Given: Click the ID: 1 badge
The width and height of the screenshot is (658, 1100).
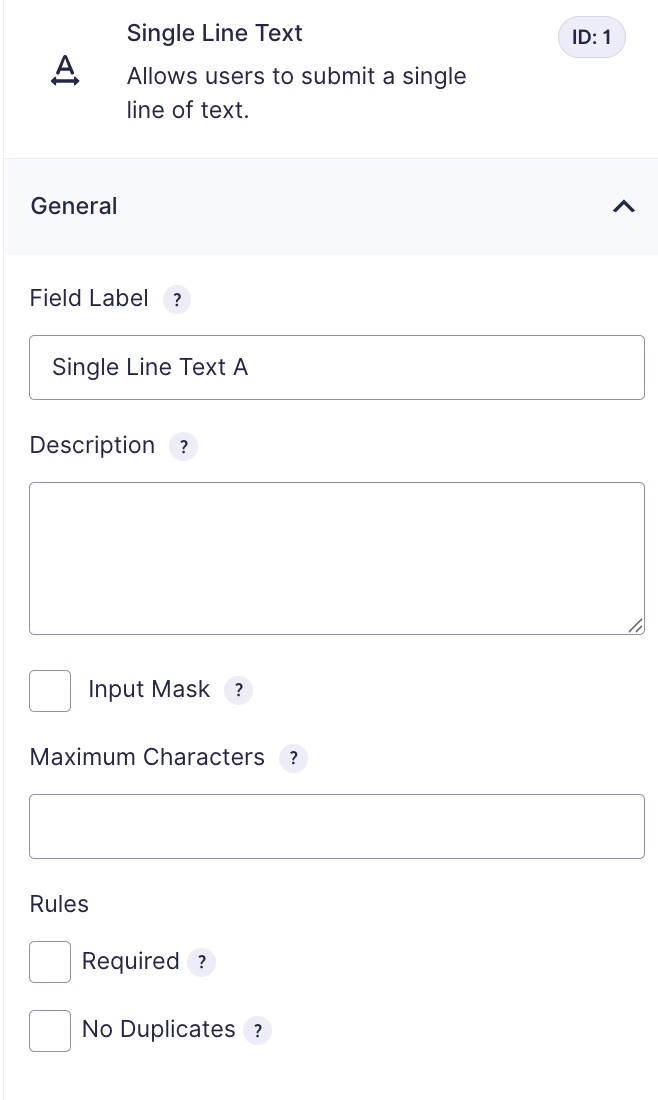Looking at the screenshot, I should pyautogui.click(x=591, y=37).
